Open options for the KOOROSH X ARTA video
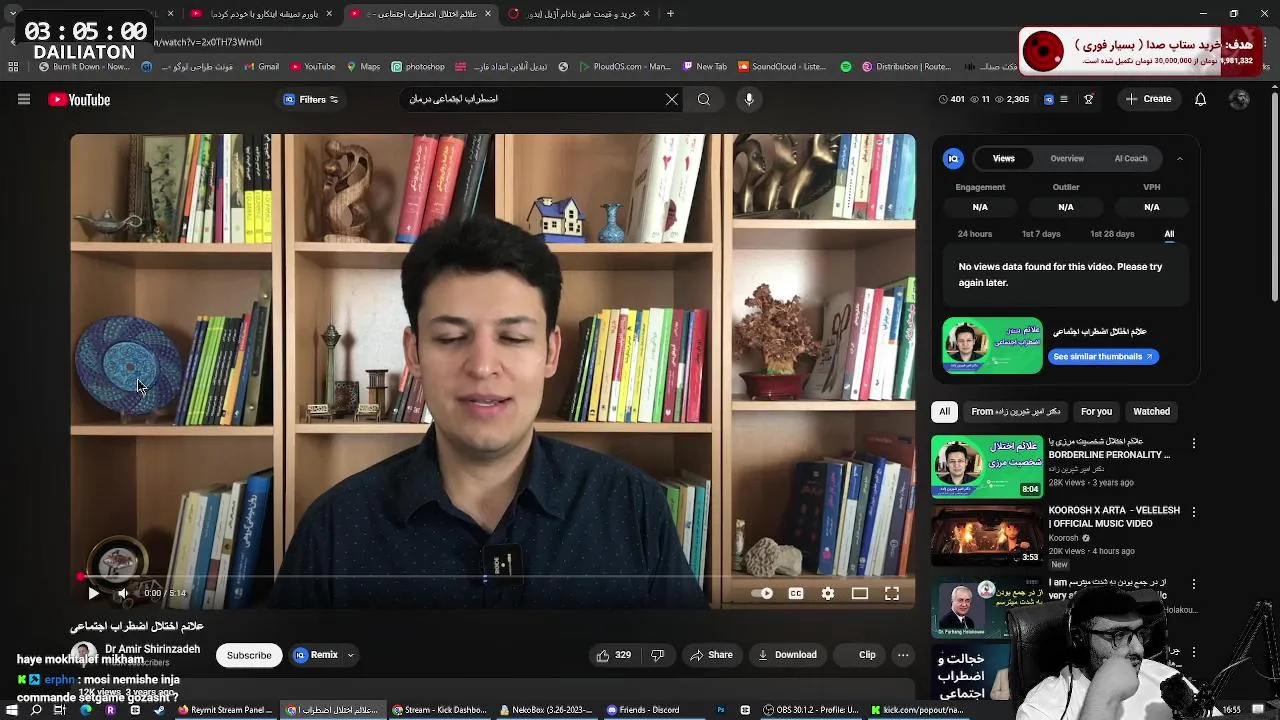This screenshot has width=1280, height=720. [x=1193, y=512]
